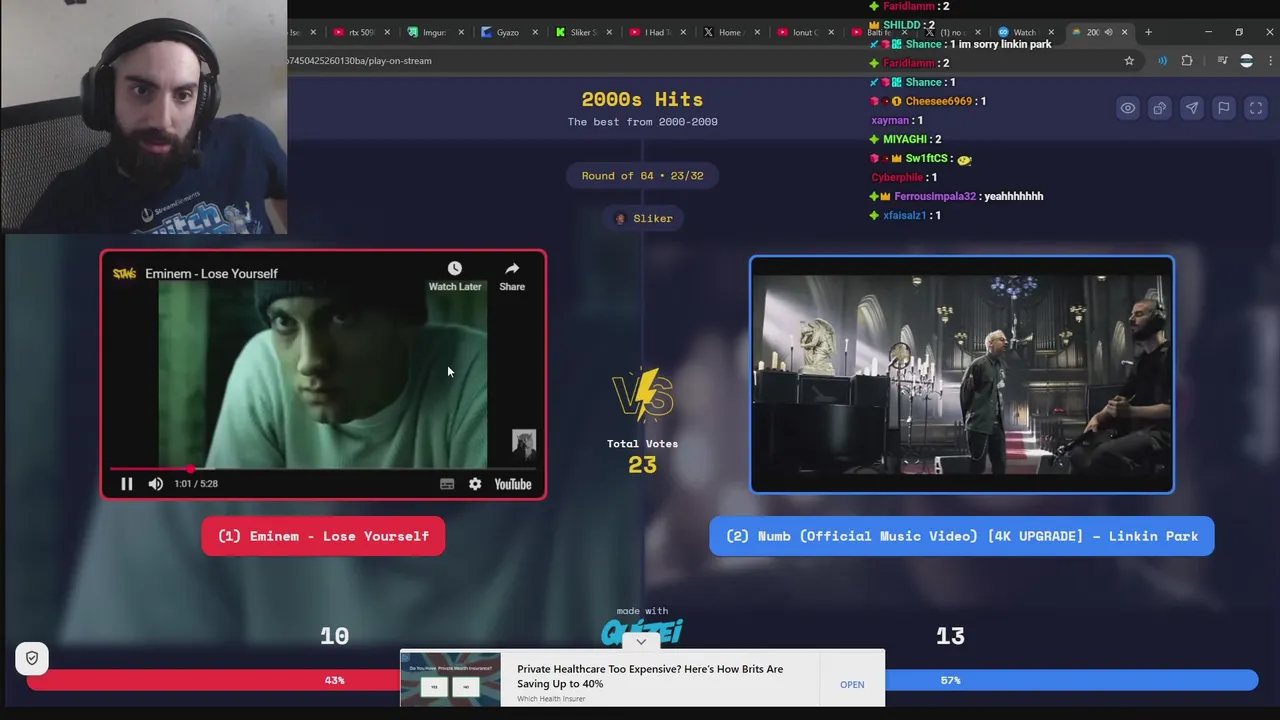Image resolution: width=1280 pixels, height=720 pixels.
Task: Open browser extensions puzzle icon
Action: click(x=1187, y=61)
